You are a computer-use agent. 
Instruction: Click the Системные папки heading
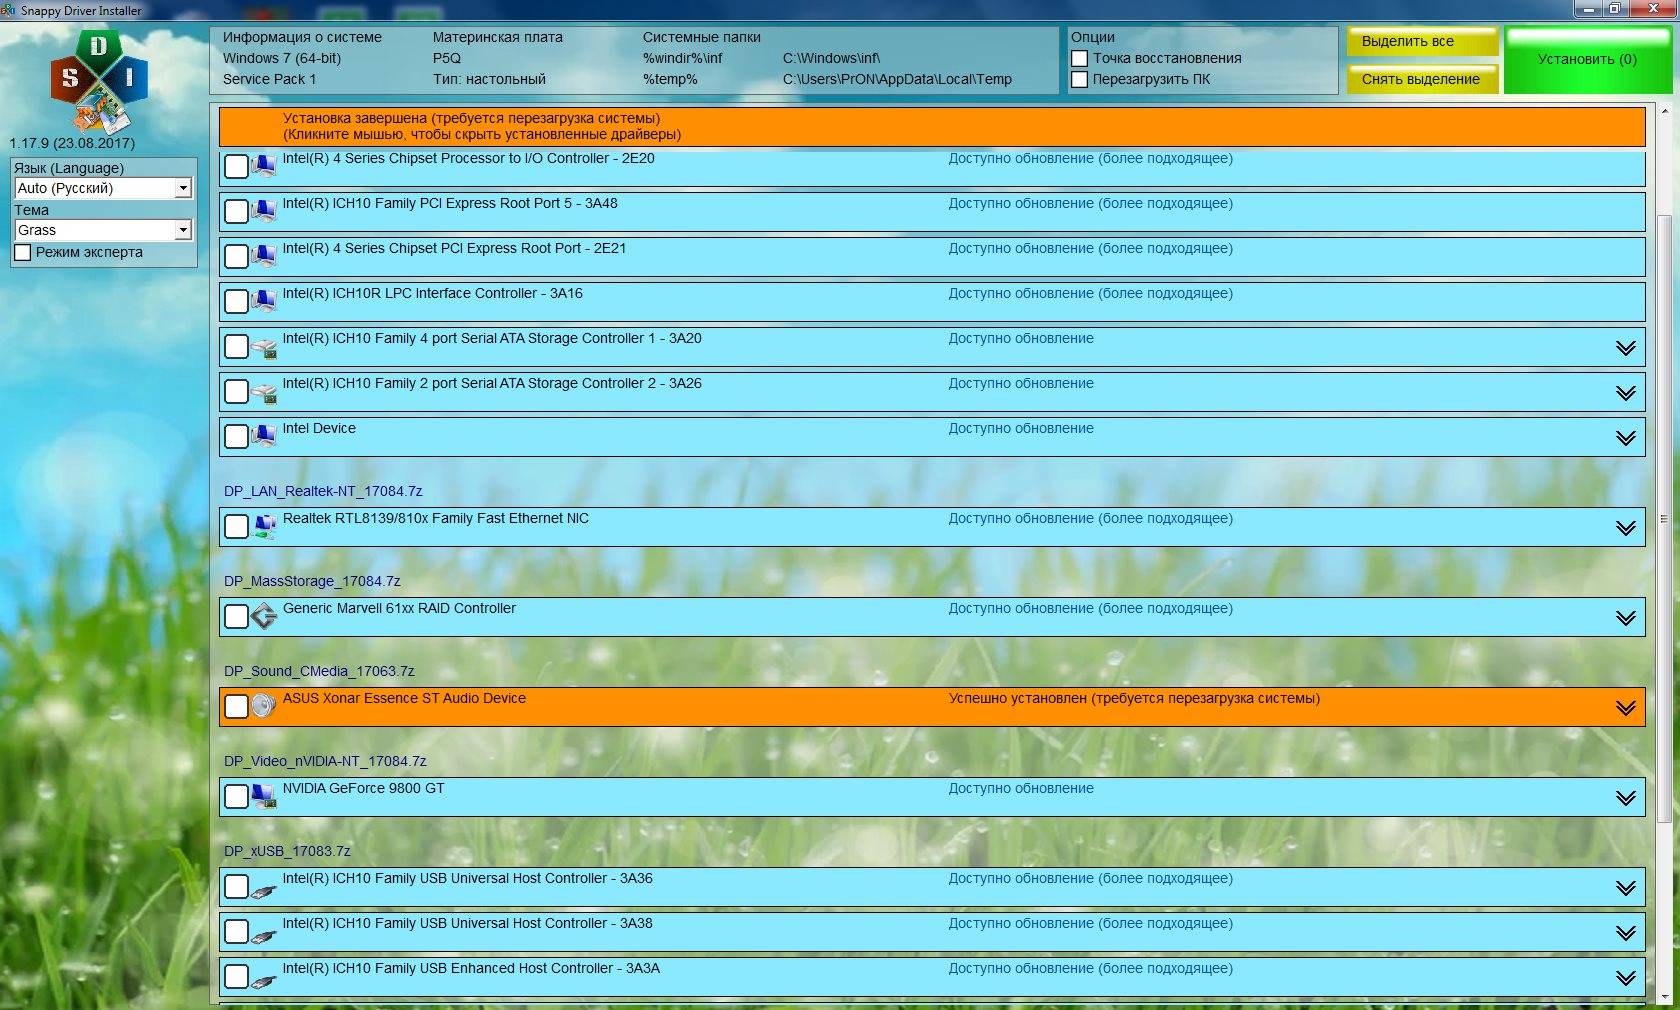(x=702, y=37)
